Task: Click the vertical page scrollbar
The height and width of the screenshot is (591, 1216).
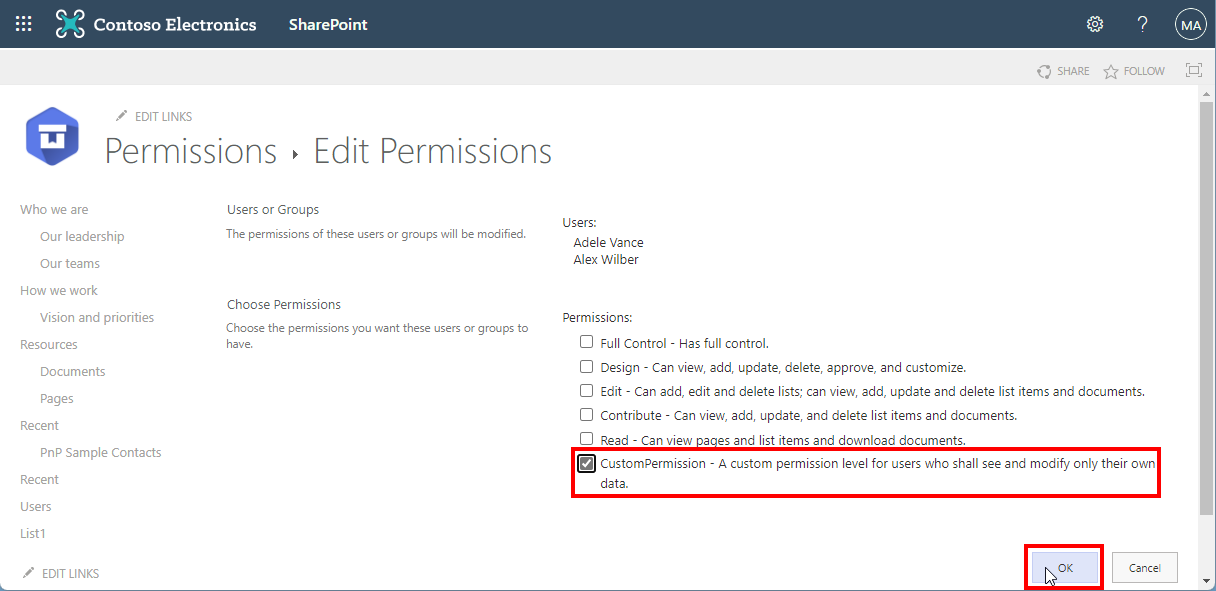Action: click(x=1206, y=300)
